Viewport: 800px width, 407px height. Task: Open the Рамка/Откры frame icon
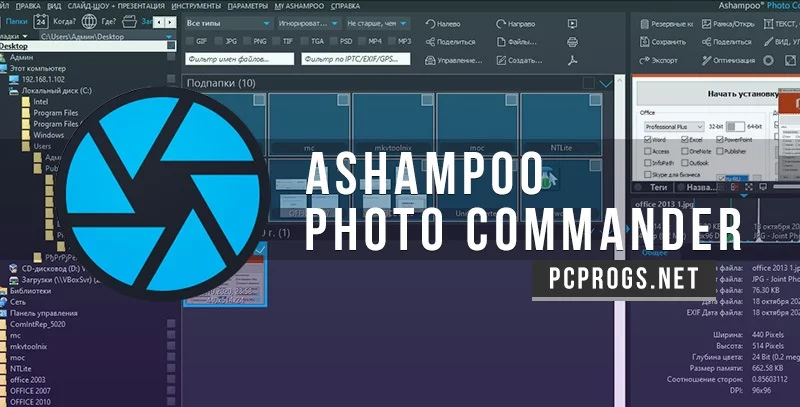coord(706,24)
